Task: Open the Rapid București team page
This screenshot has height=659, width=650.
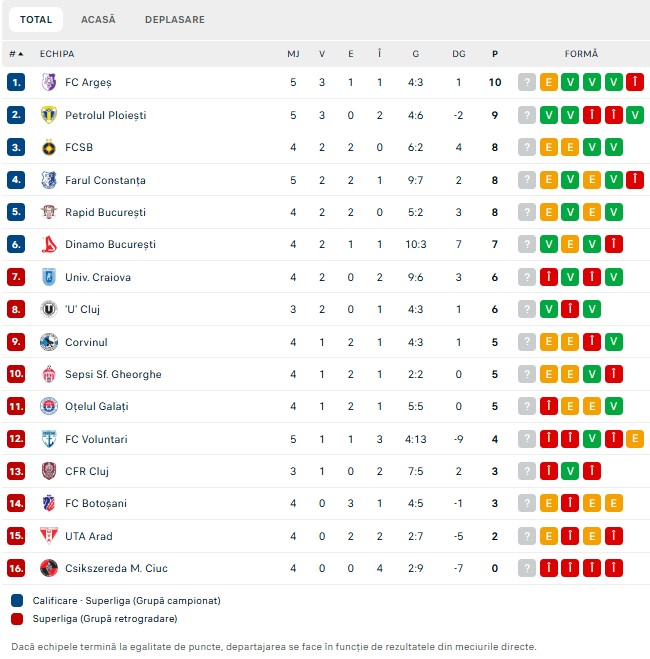Action: coord(105,212)
